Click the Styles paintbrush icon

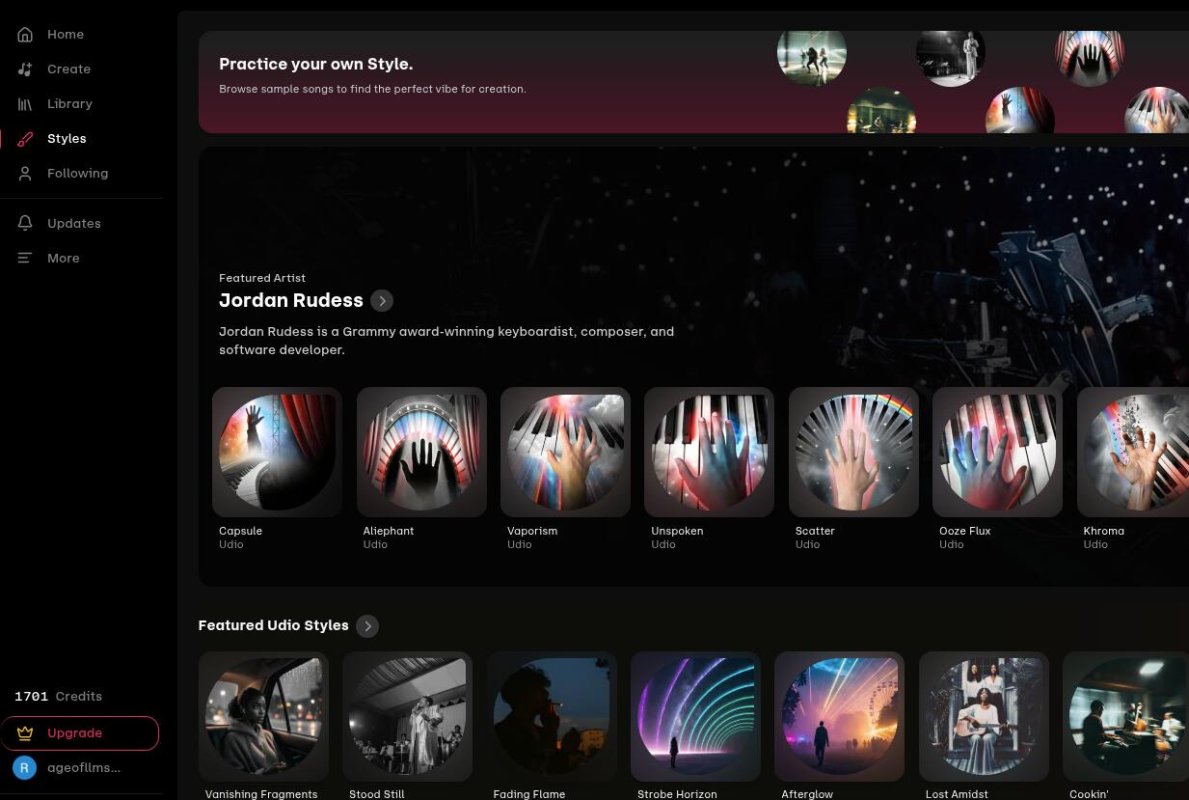[24, 138]
